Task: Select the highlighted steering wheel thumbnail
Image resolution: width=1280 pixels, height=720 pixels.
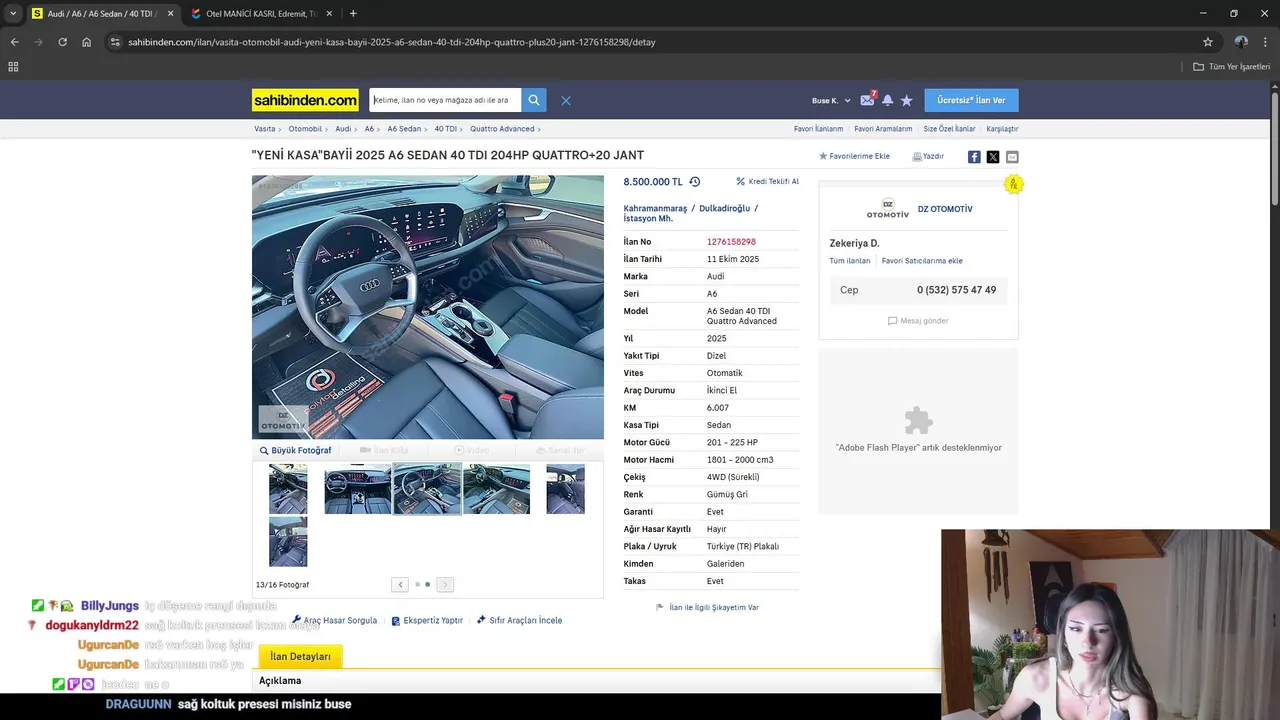Action: click(427, 489)
